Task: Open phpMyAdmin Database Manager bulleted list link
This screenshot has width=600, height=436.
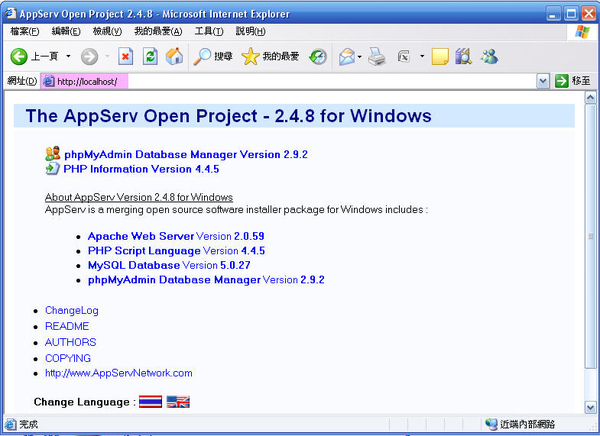Action: click(174, 280)
